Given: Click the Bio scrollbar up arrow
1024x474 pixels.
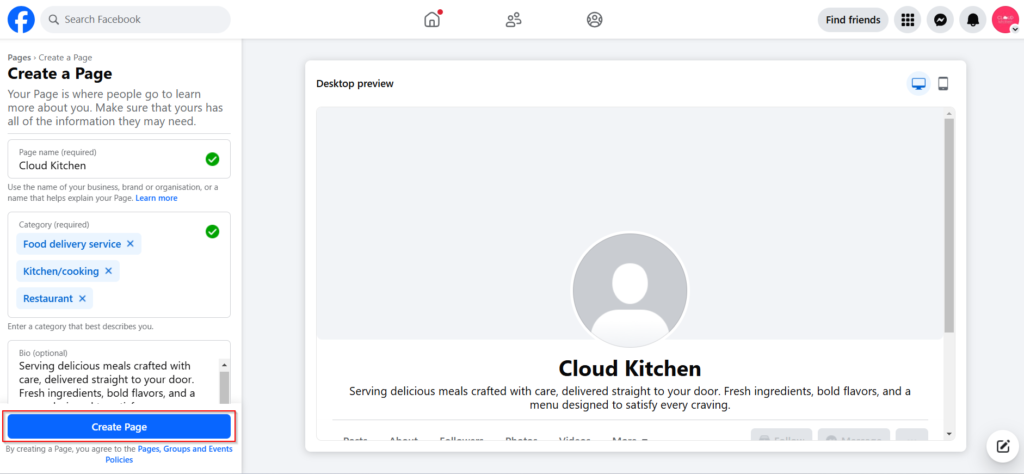Looking at the screenshot, I should point(224,365).
